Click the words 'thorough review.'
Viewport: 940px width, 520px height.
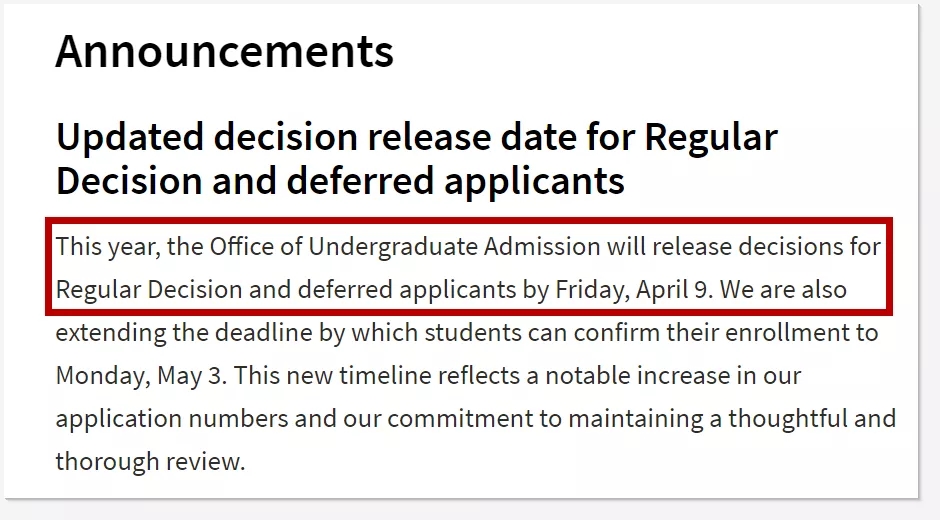tap(150, 462)
